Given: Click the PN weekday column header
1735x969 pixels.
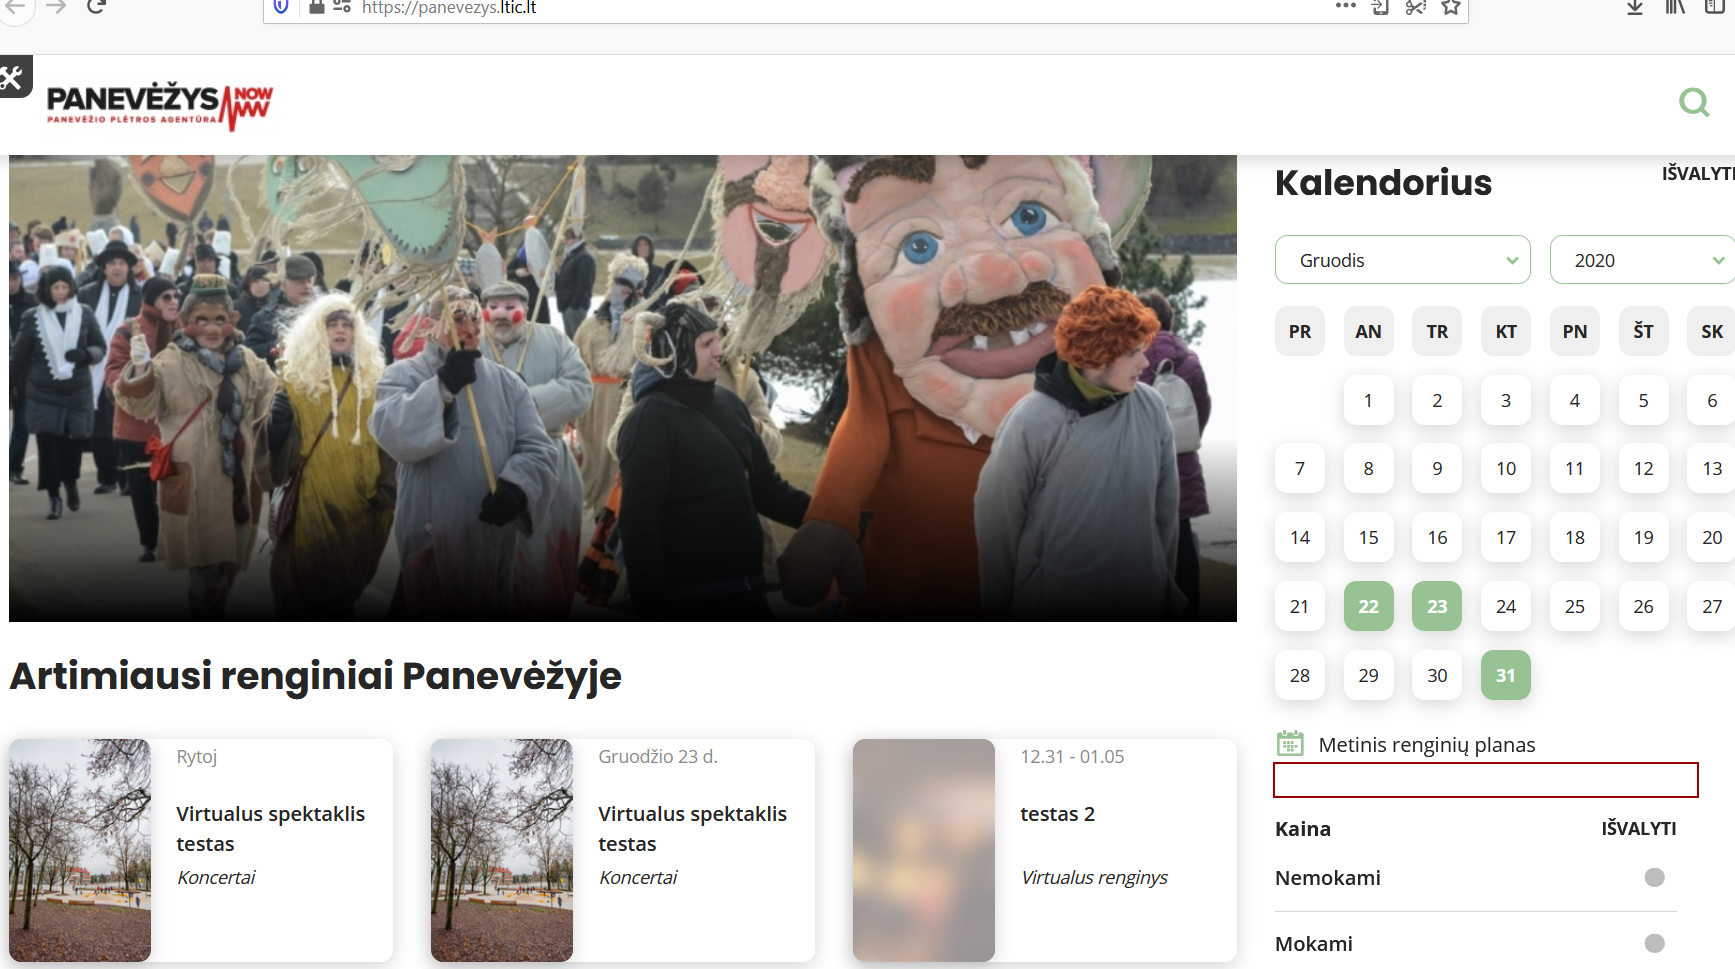Looking at the screenshot, I should [x=1574, y=331].
